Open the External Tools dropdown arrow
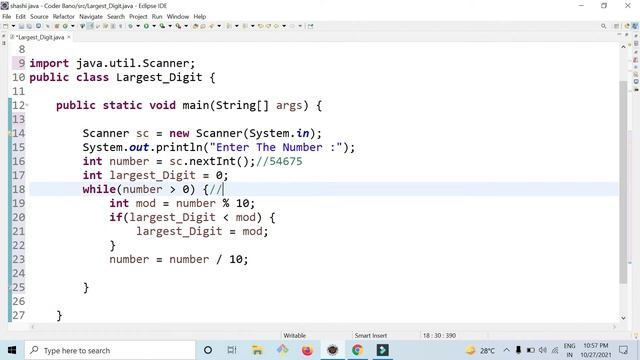The image size is (640, 360). point(186,26)
